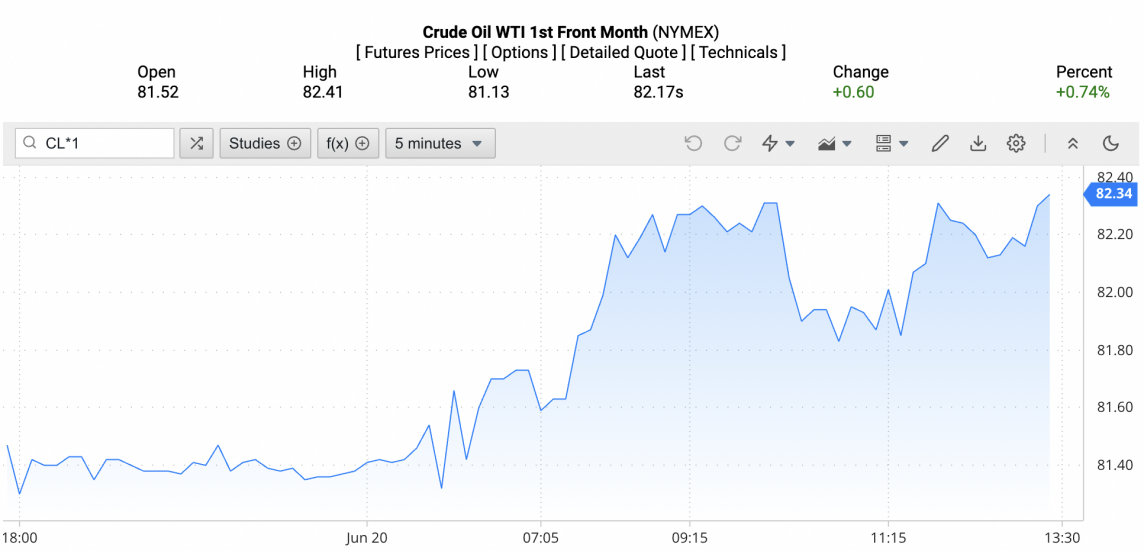Viewport: 1144px width, 551px height.
Task: Download the chart image
Action: click(978, 143)
